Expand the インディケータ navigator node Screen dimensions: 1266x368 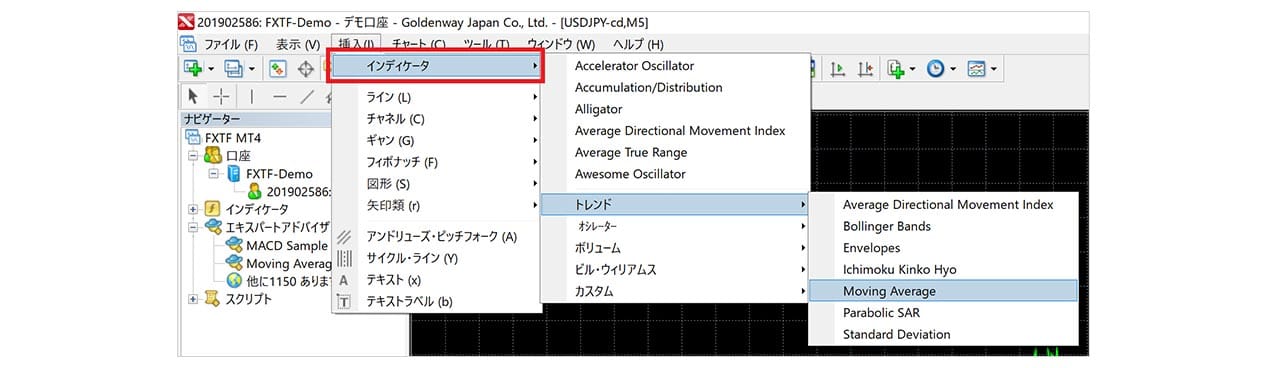point(192,209)
